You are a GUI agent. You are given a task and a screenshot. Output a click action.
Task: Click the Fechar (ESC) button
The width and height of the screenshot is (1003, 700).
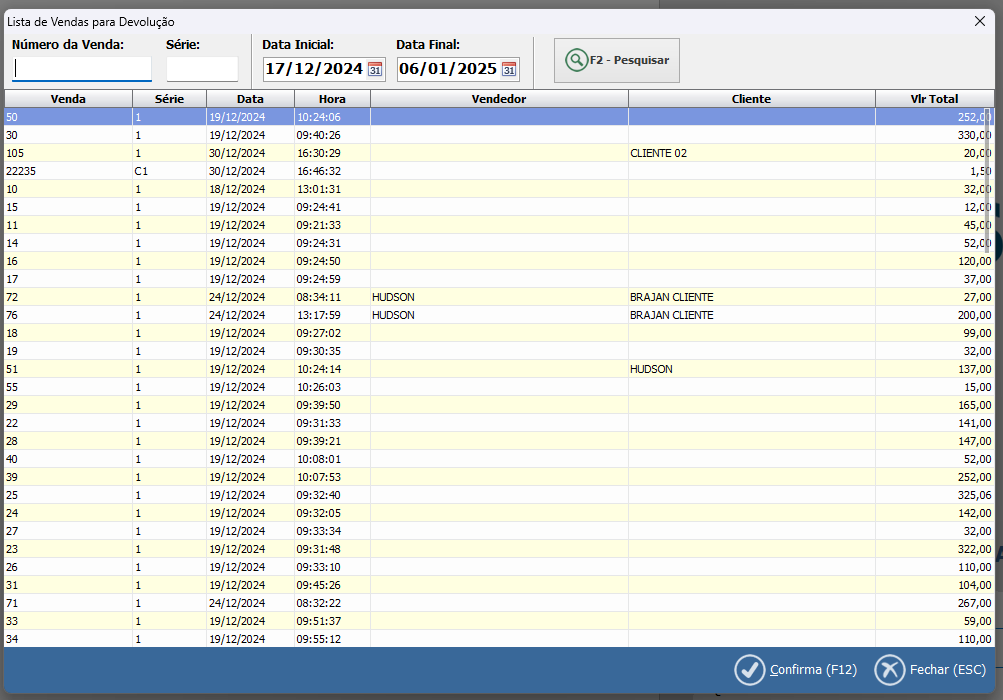click(x=931, y=670)
